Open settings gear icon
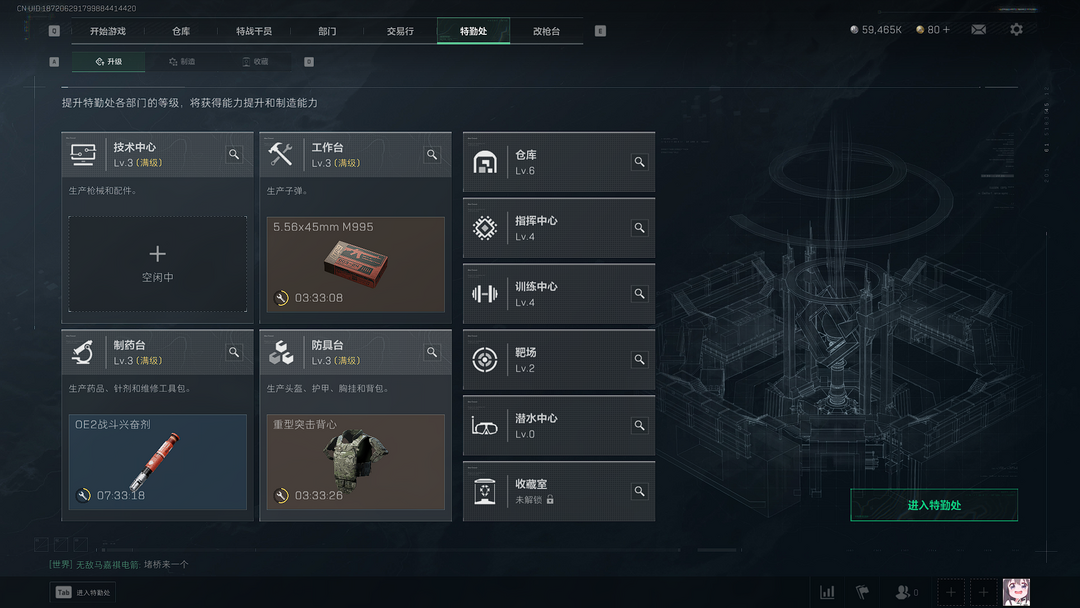This screenshot has width=1080, height=608. (1016, 30)
